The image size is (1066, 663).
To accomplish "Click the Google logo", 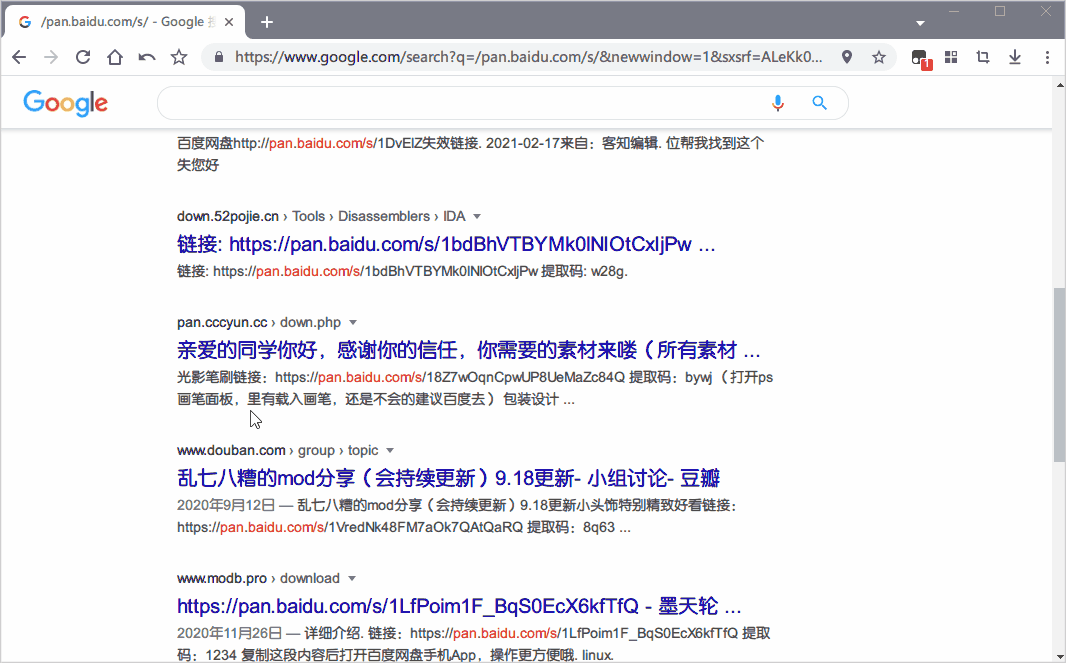I will point(65,103).
